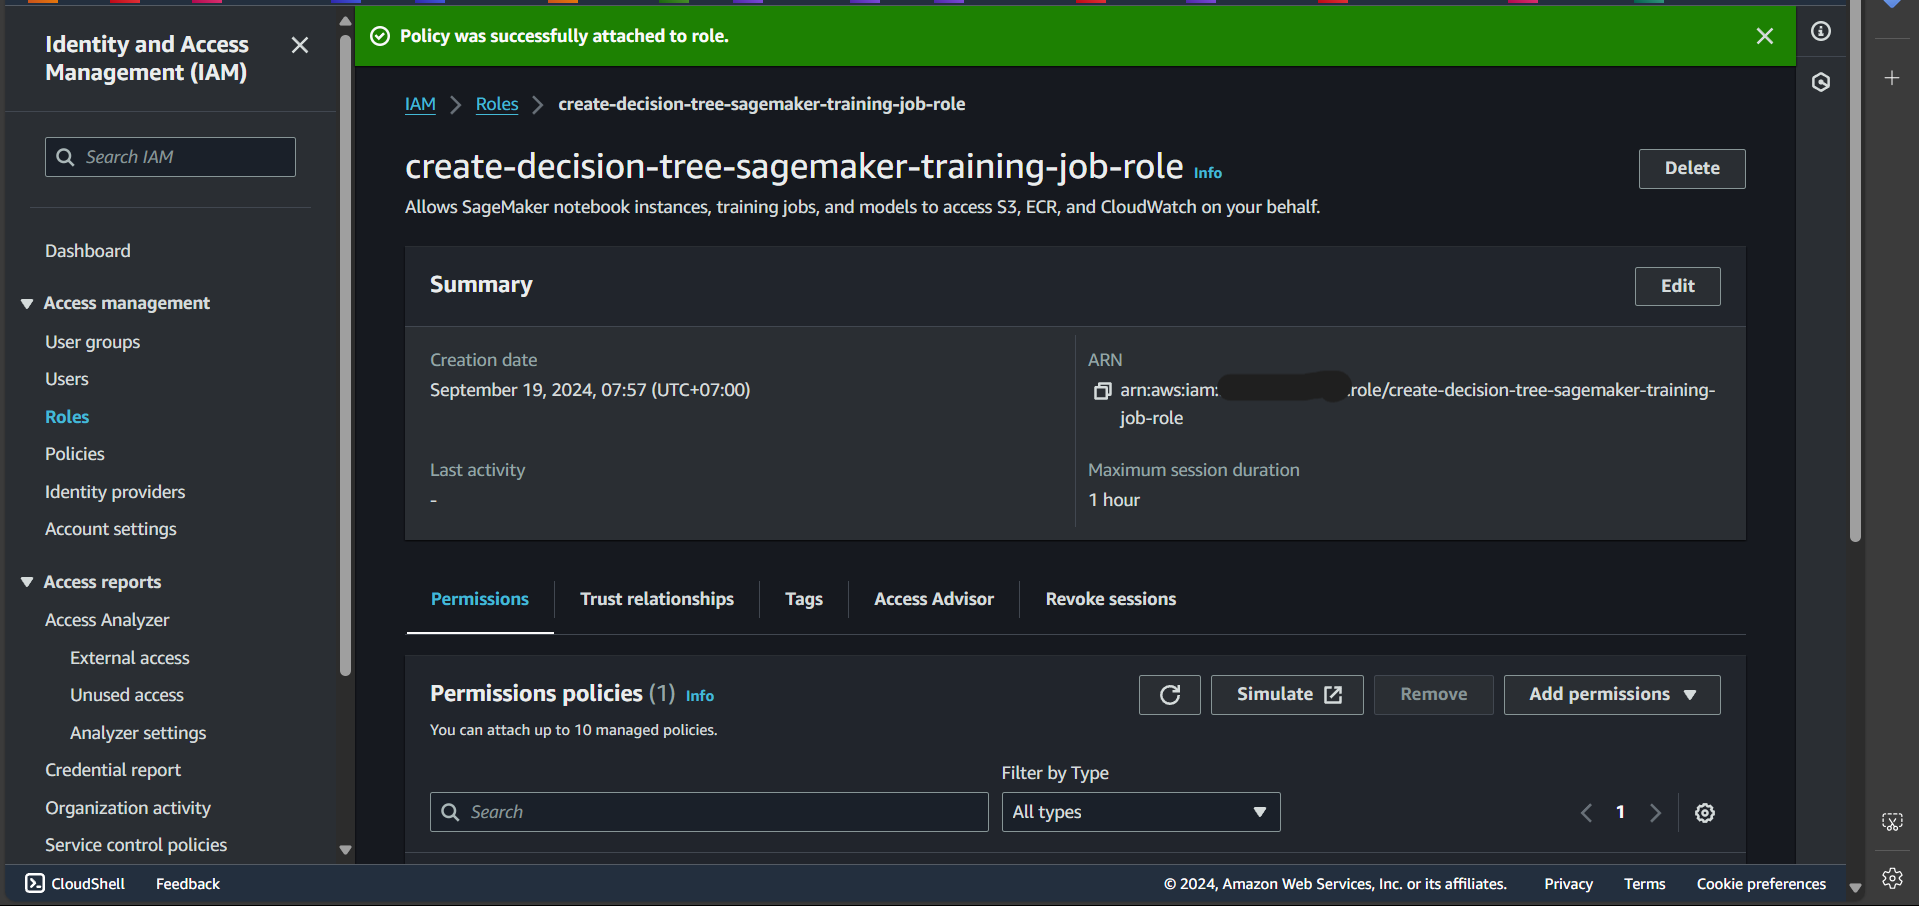Go to next page of policies
This screenshot has height=906, width=1919.
1655,813
